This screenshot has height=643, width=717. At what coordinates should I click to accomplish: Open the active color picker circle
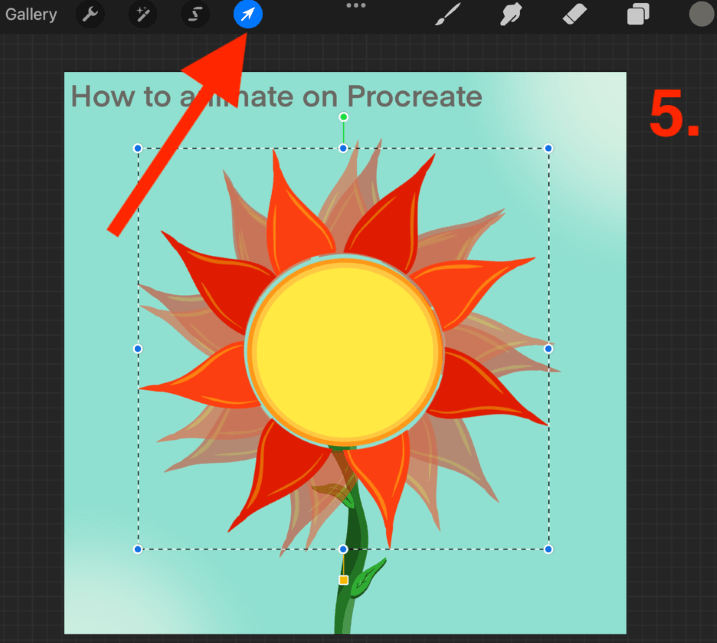(701, 14)
